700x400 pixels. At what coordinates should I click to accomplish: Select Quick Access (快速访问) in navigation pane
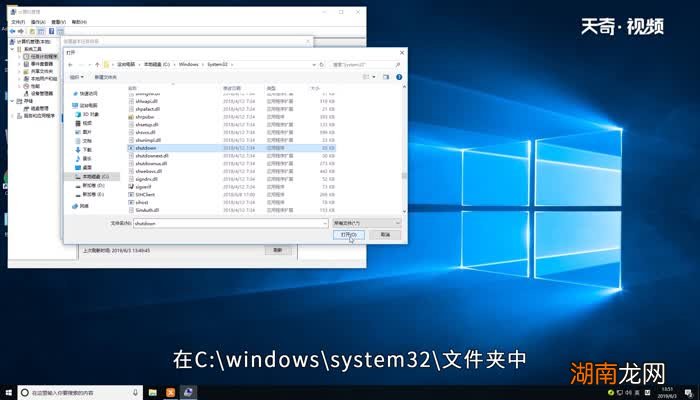85,94
